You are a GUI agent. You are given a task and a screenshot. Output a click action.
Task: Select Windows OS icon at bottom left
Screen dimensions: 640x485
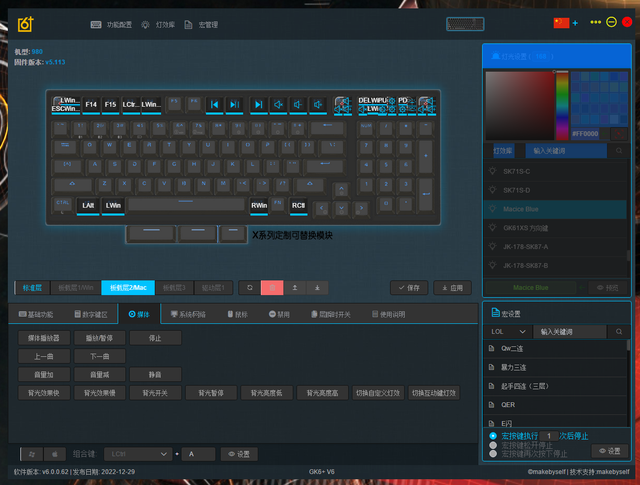[32, 454]
